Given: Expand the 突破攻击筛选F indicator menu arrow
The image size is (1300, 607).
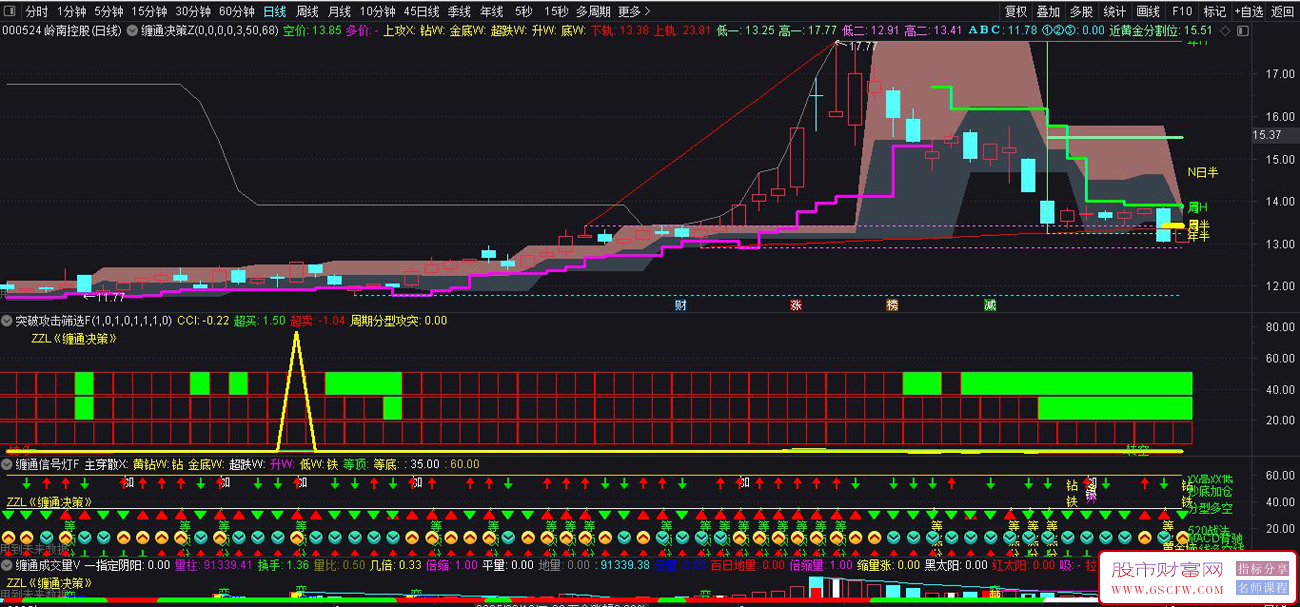Looking at the screenshot, I should click(x=8, y=321).
